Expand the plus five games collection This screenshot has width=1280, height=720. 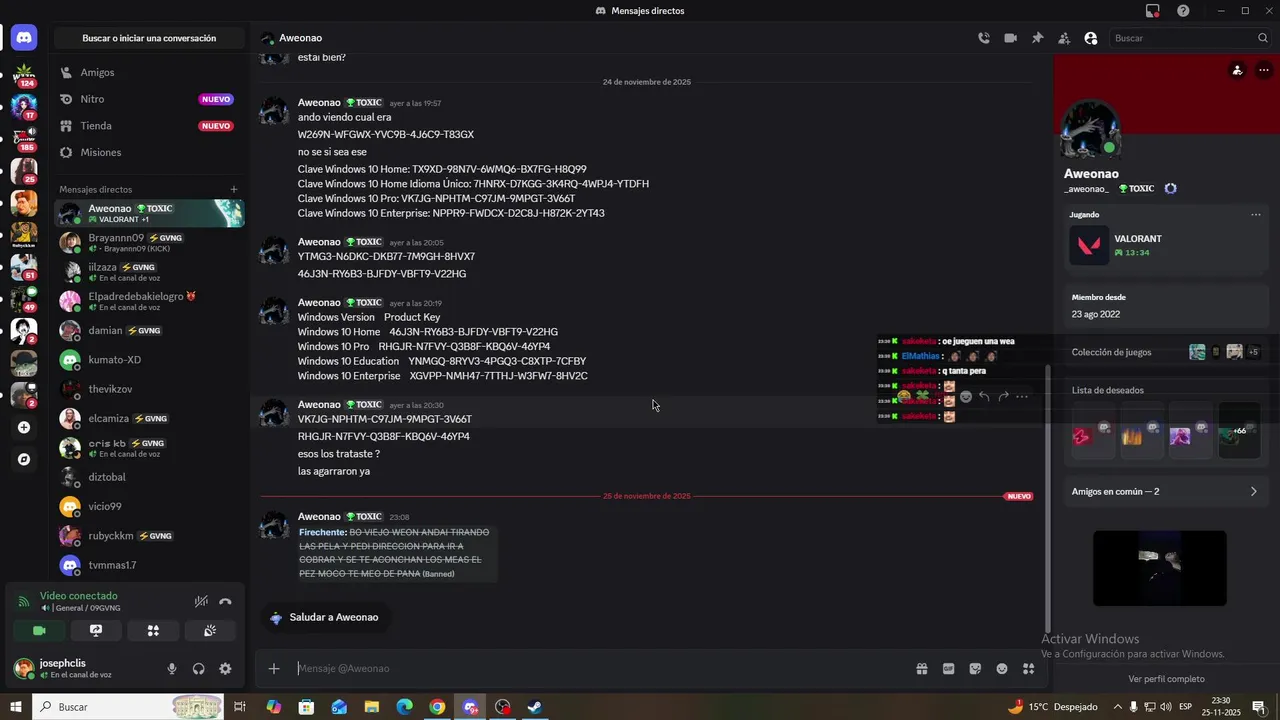tap(1253, 352)
